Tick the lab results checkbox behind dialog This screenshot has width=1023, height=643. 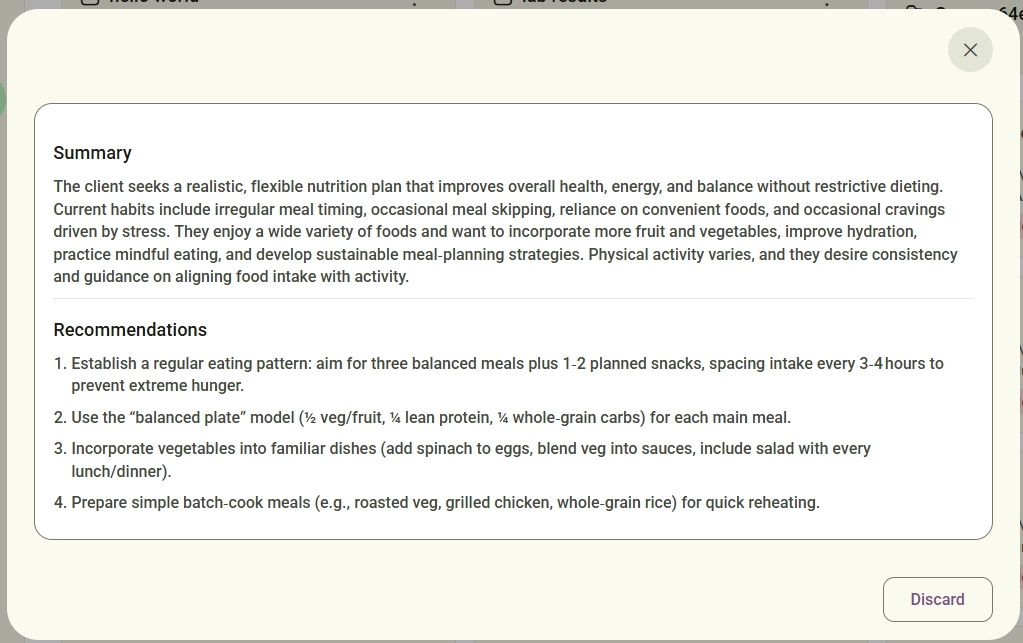coord(502,3)
